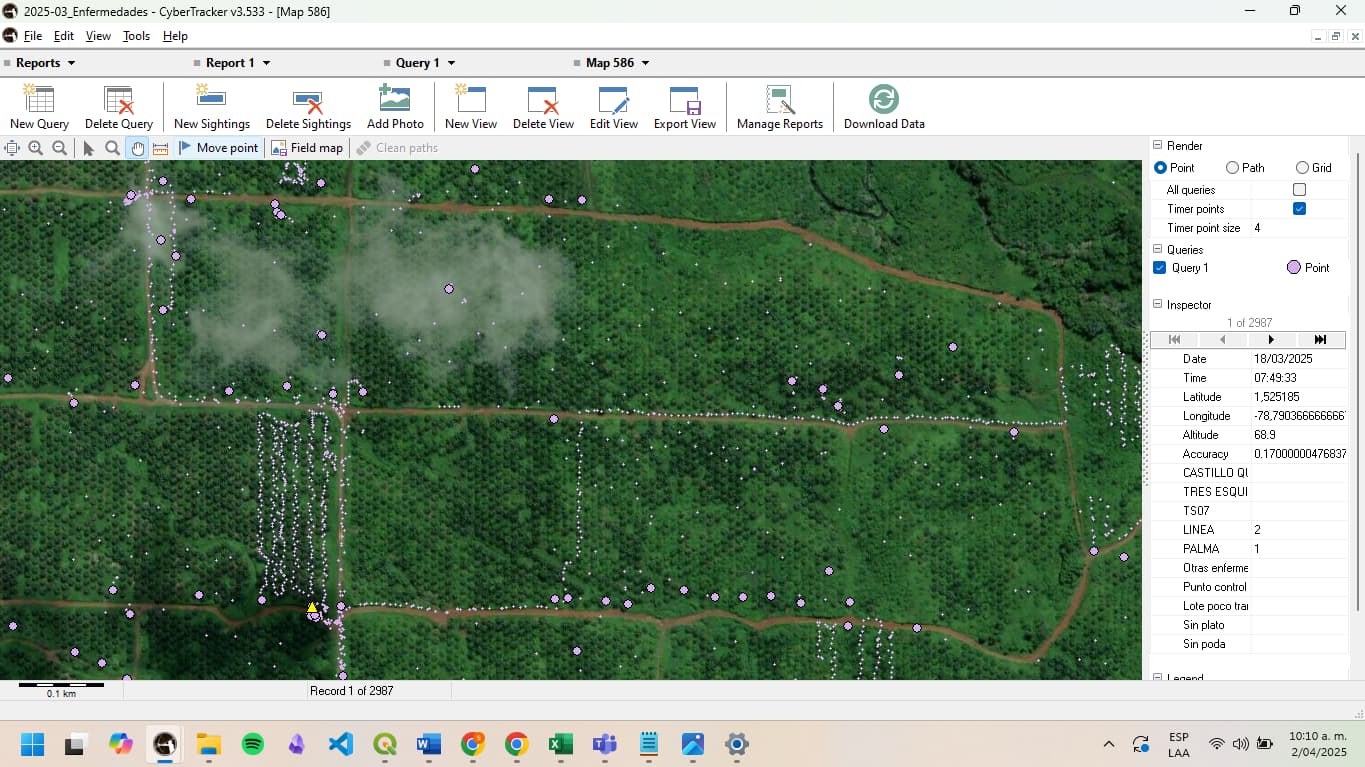Screen dimensions: 1365x767
Task: Click the Query 1 purple point swatch
Action: 1293,268
